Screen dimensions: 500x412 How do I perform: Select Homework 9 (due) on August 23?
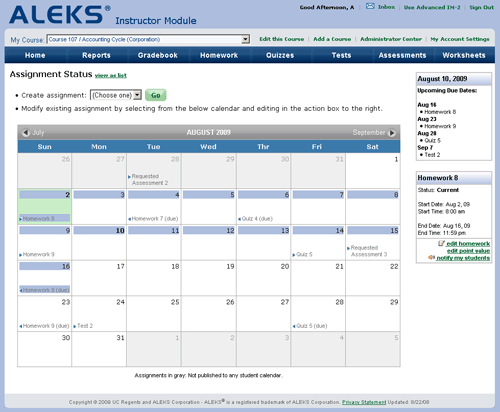pos(44,326)
